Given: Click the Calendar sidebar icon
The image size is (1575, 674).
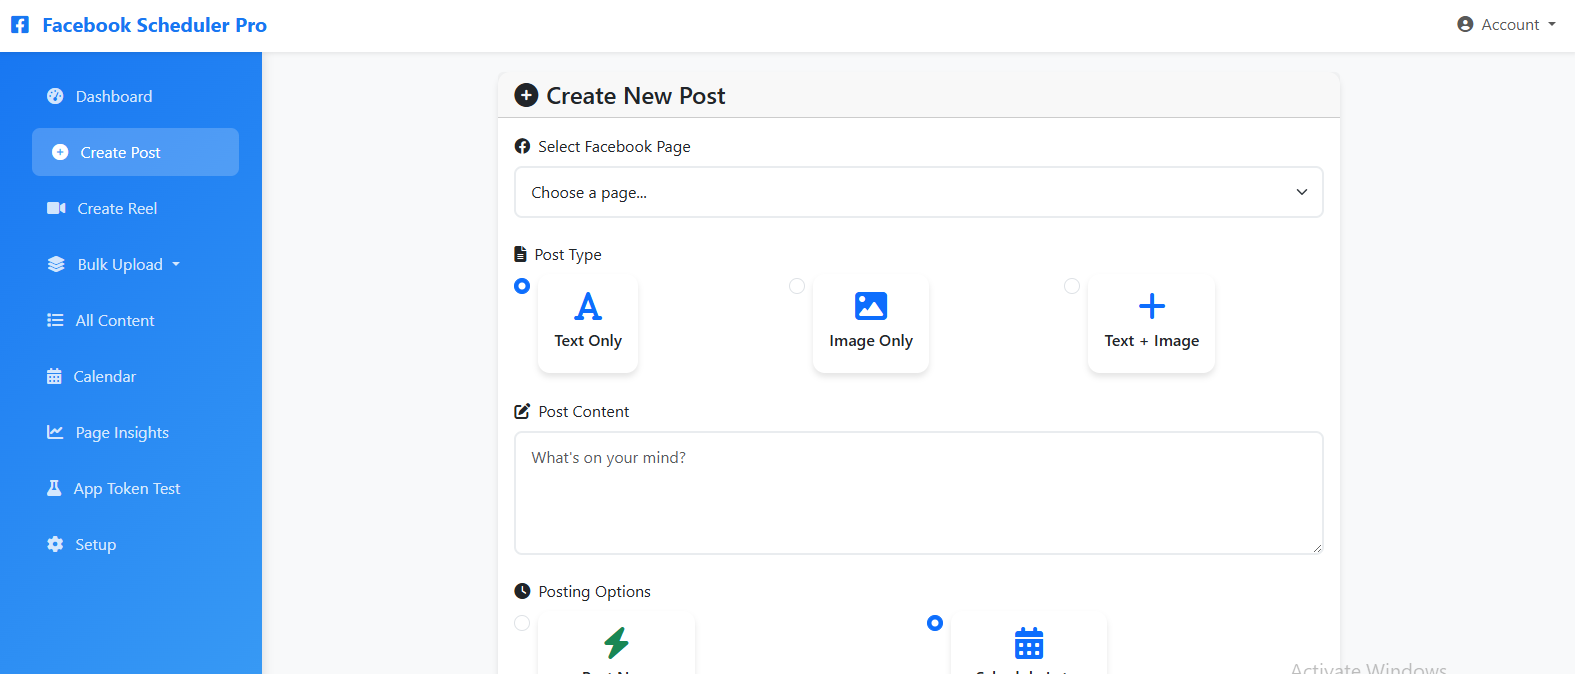Looking at the screenshot, I should point(54,376).
